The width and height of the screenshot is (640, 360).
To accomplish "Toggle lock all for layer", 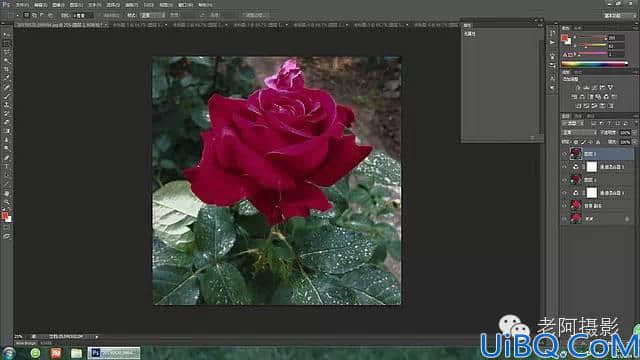I will 598,142.
